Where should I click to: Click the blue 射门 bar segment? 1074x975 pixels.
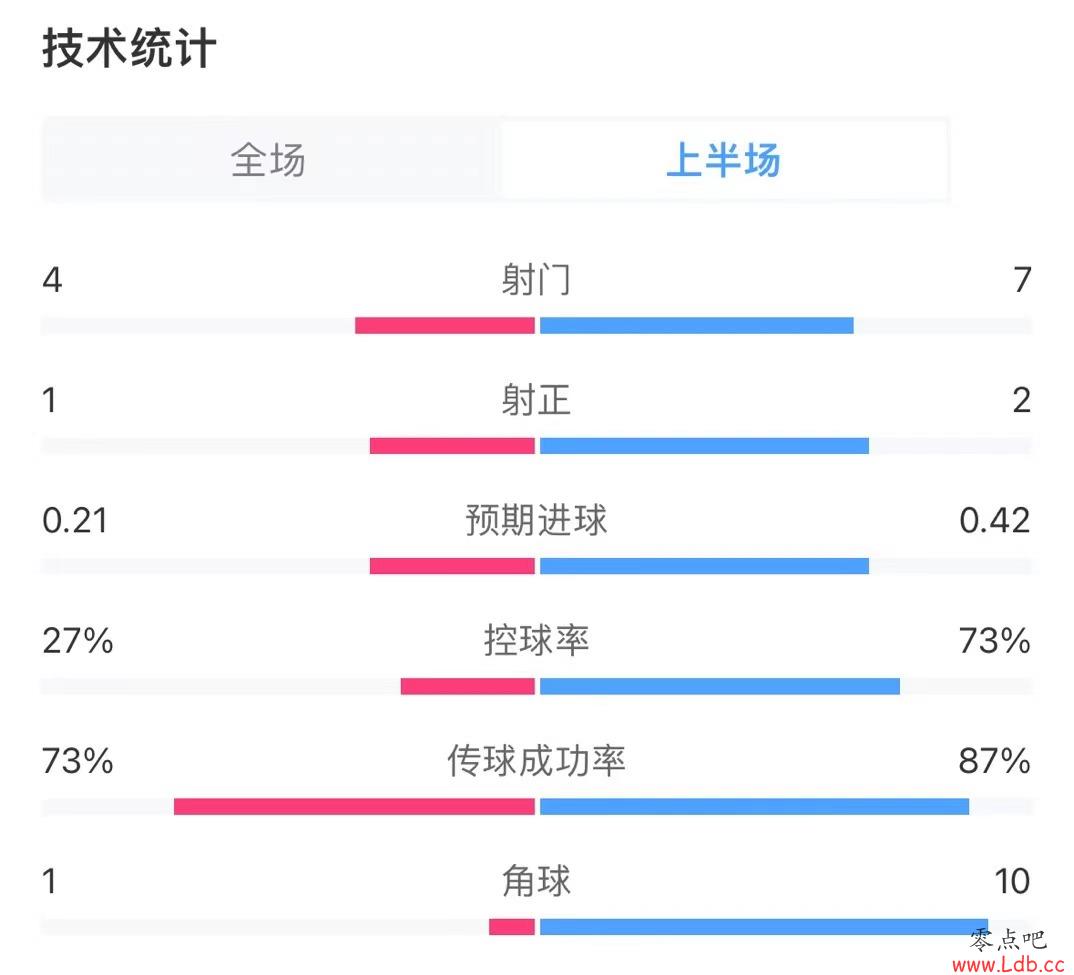(x=697, y=325)
